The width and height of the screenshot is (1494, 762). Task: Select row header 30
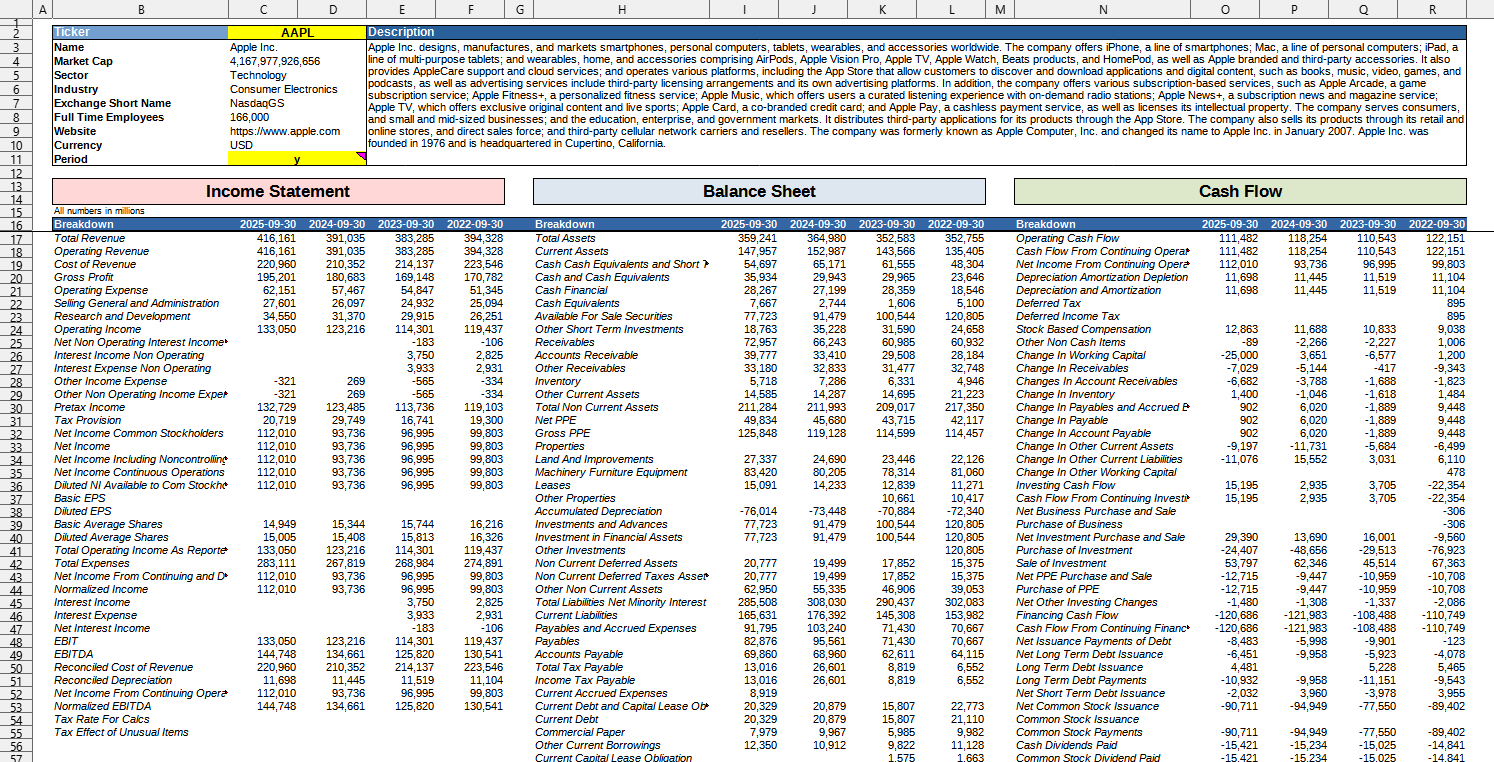coord(17,407)
